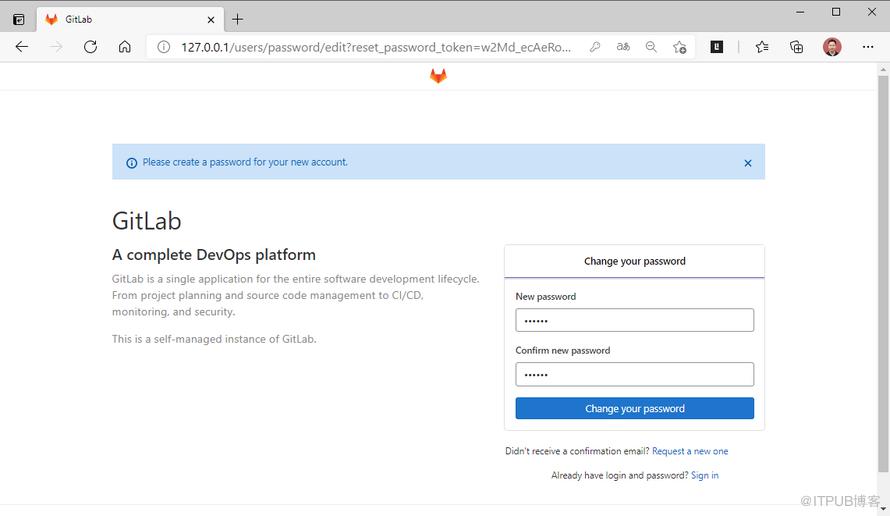Focus the Confirm new password field
The height and width of the screenshot is (516, 890).
[635, 374]
